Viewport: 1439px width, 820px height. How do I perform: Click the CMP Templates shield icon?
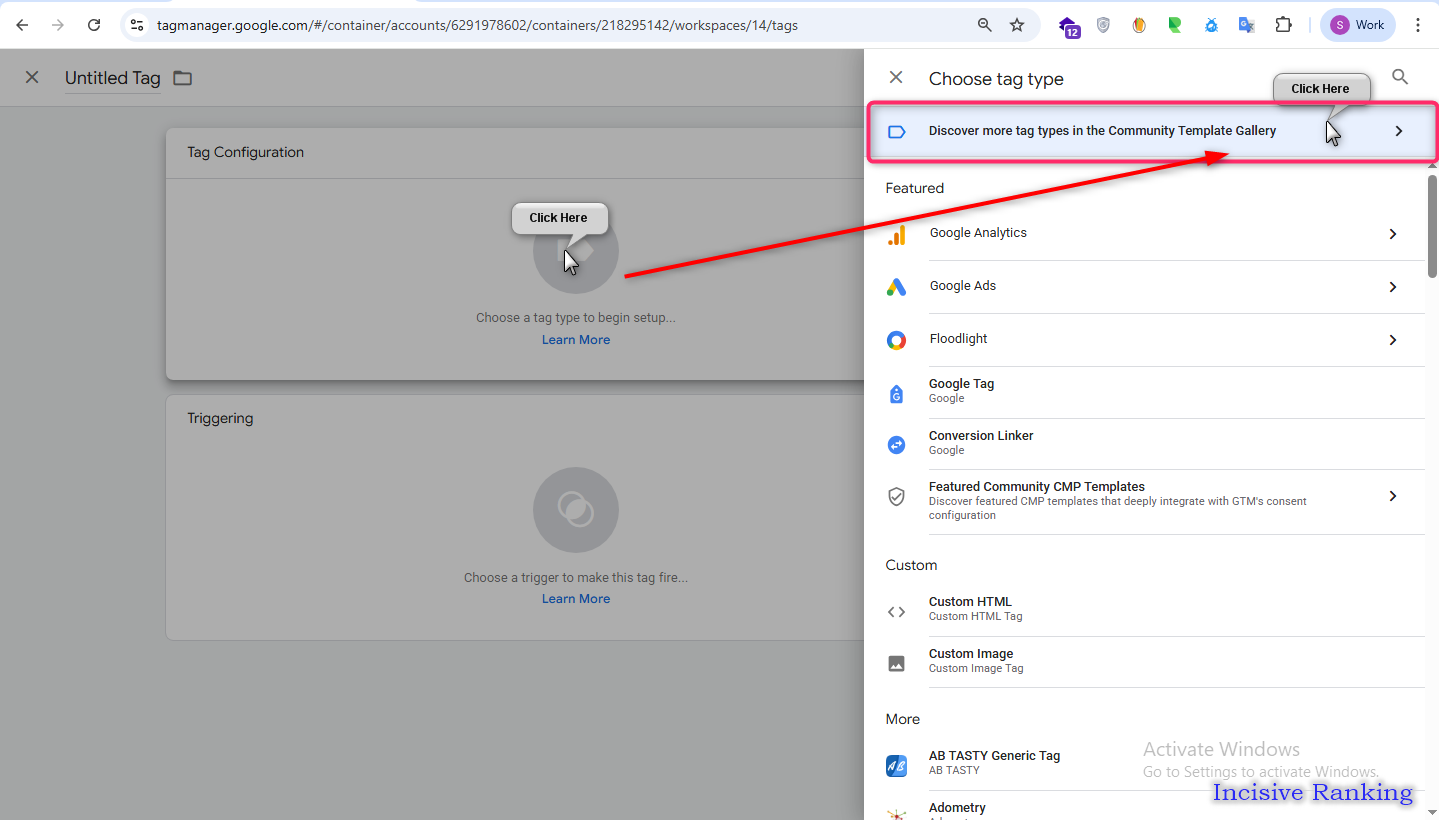pos(896,496)
